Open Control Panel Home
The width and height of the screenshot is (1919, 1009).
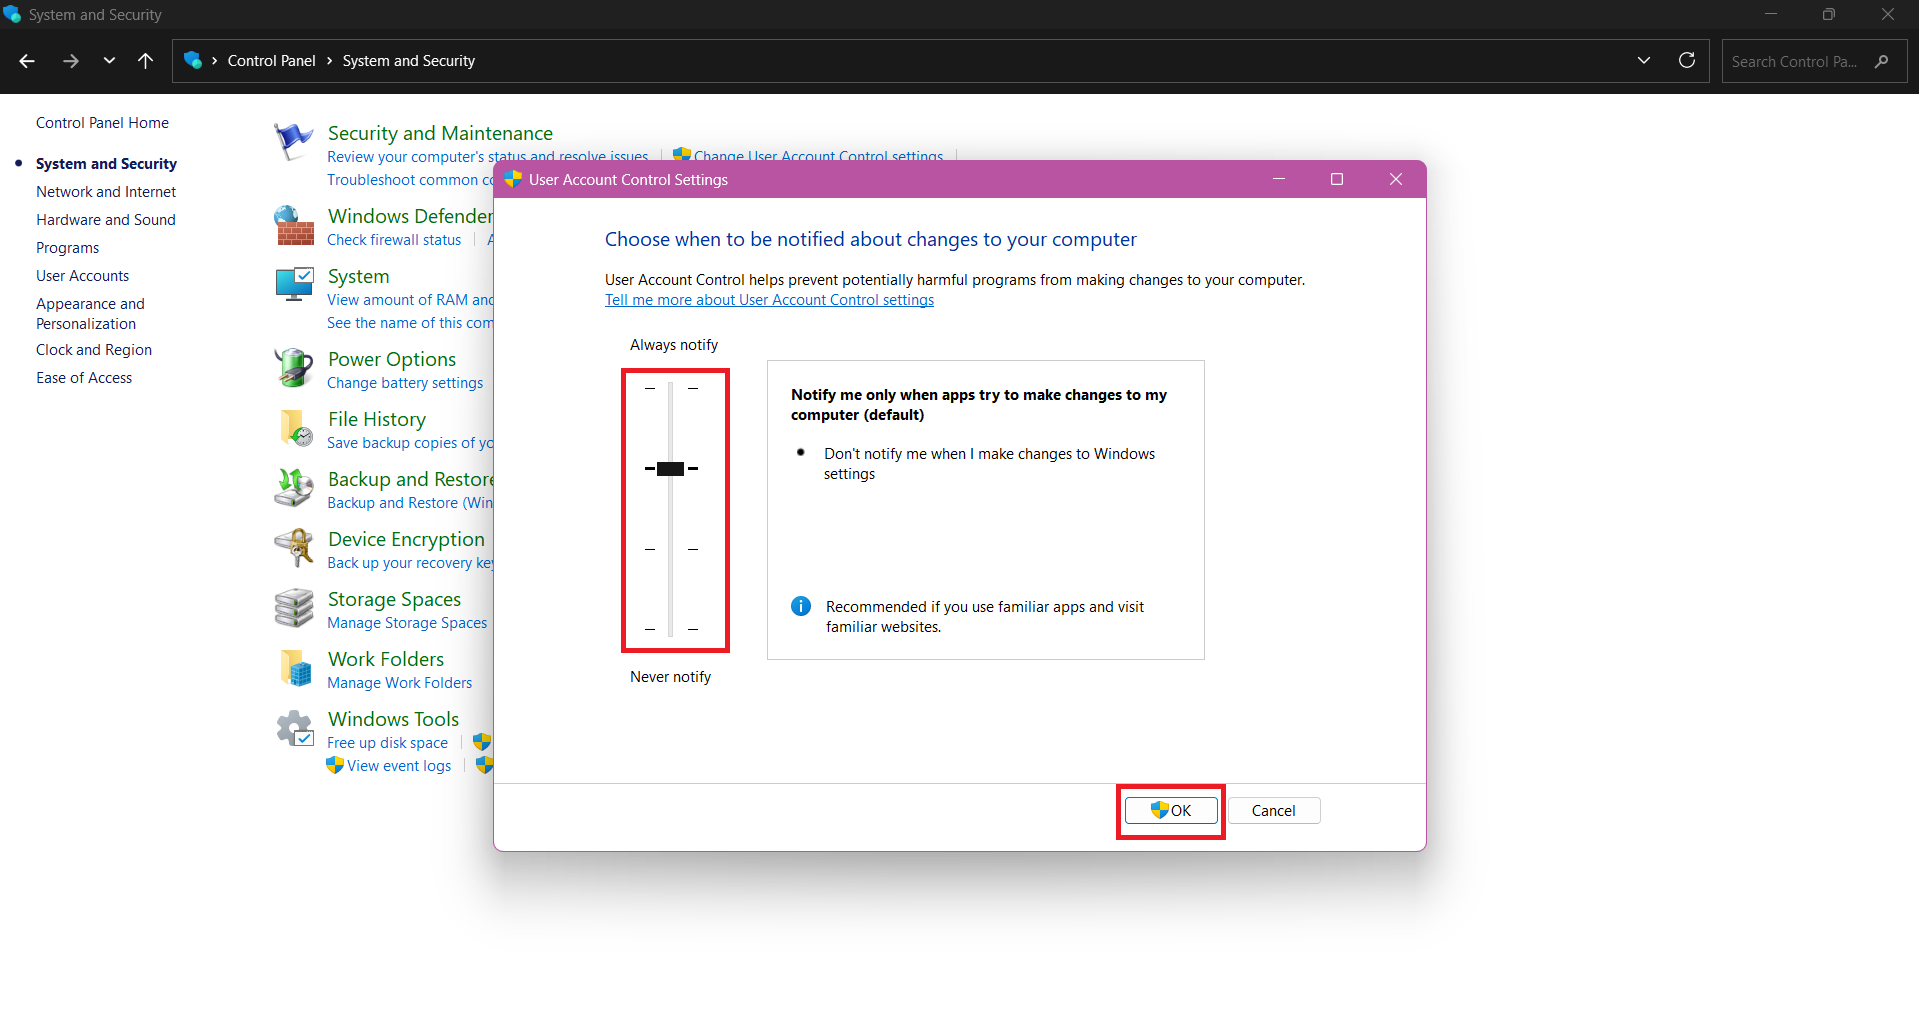pyautogui.click(x=102, y=123)
